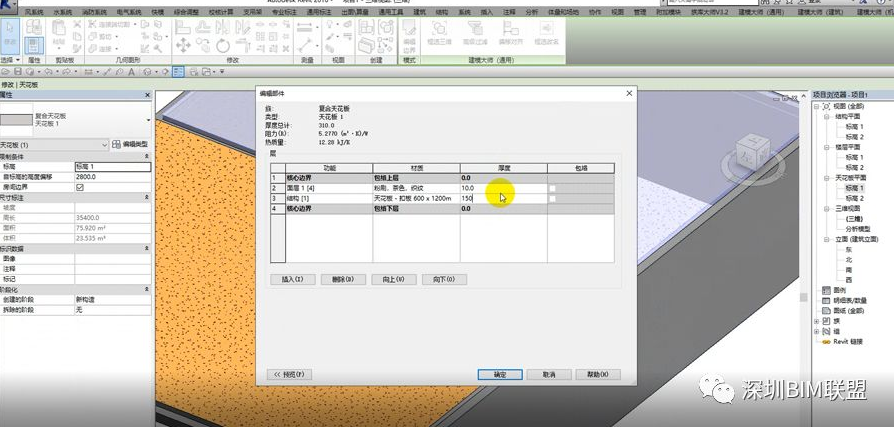Viewport: 894px width, 427px height.
Task: Open the 管理 ribbon tab
Action: click(640, 12)
